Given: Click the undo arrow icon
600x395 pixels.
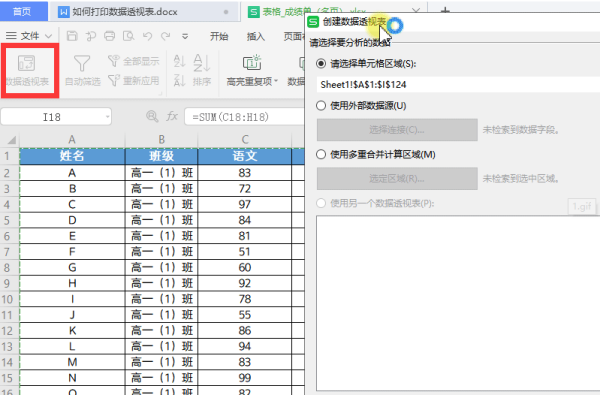Looking at the screenshot, I should tap(147, 36).
